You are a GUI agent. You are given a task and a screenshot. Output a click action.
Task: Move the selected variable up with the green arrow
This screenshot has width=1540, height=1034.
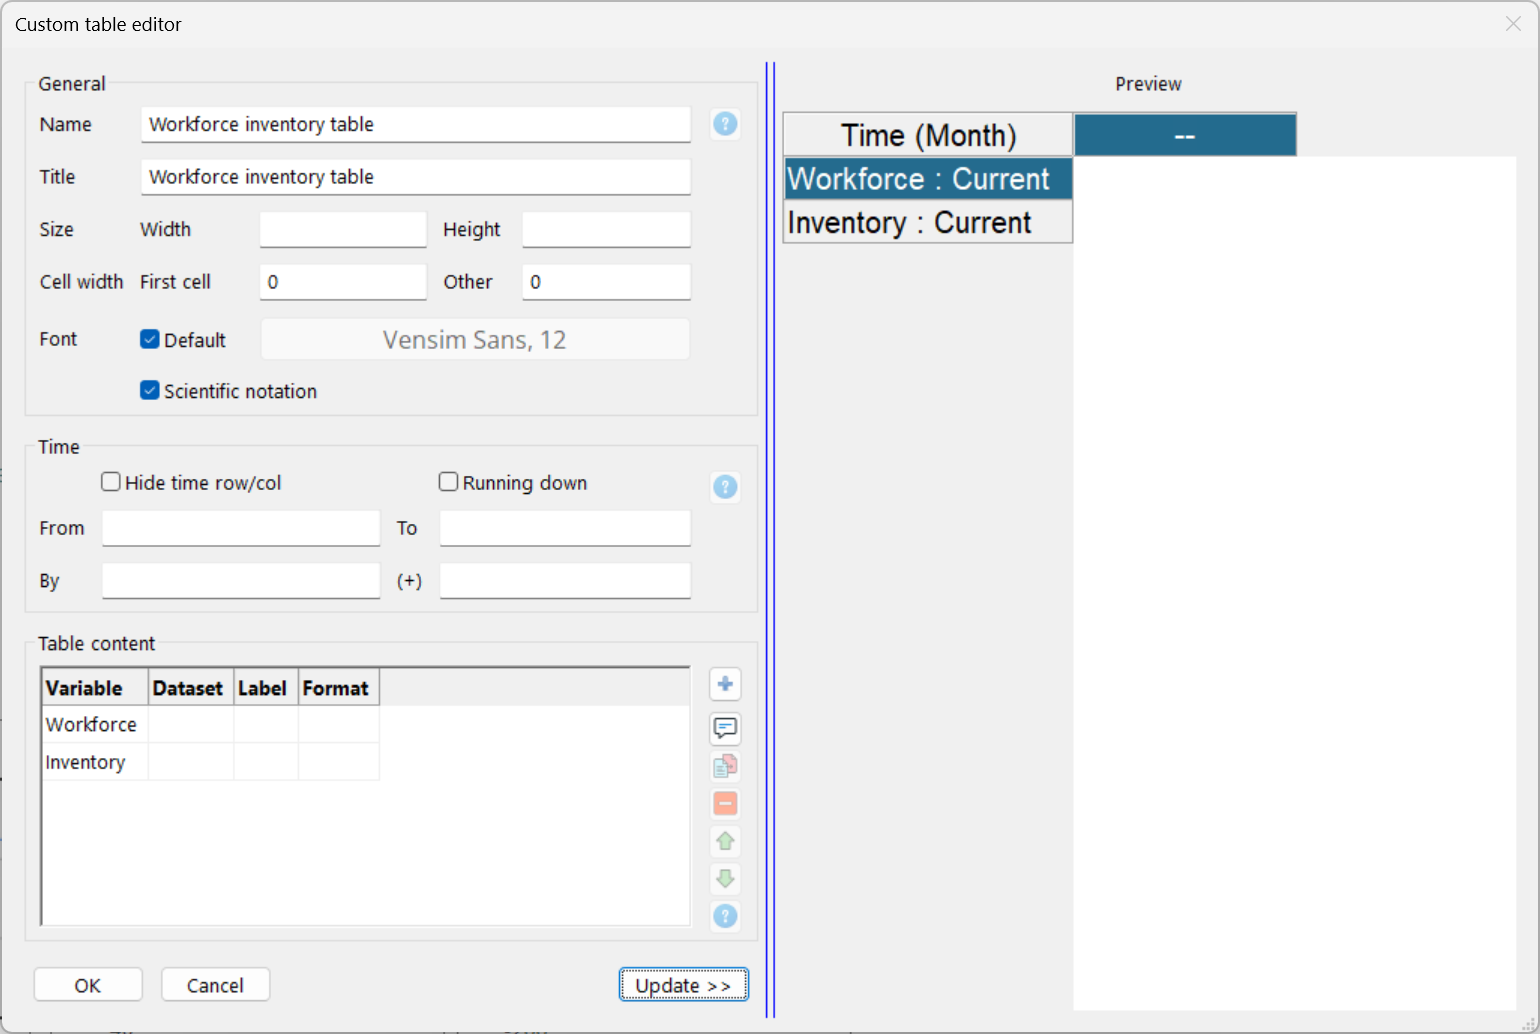coord(725,841)
